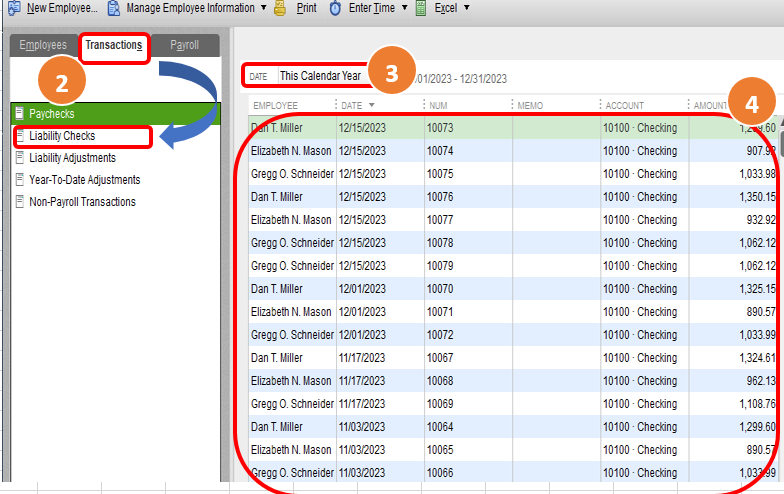Click the Excel toolbar button

tap(443, 8)
